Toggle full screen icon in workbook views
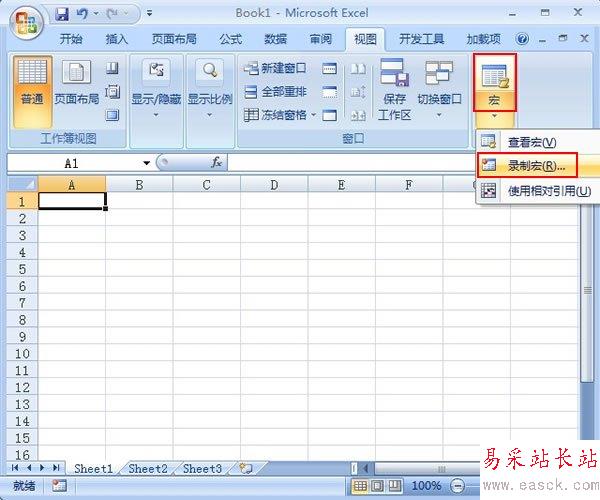The width and height of the screenshot is (600, 500). point(112,115)
